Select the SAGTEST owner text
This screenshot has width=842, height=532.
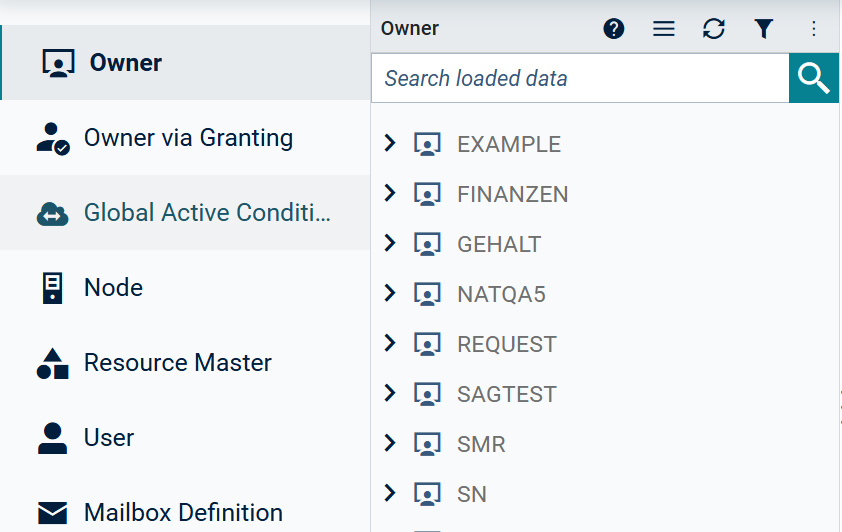click(506, 395)
